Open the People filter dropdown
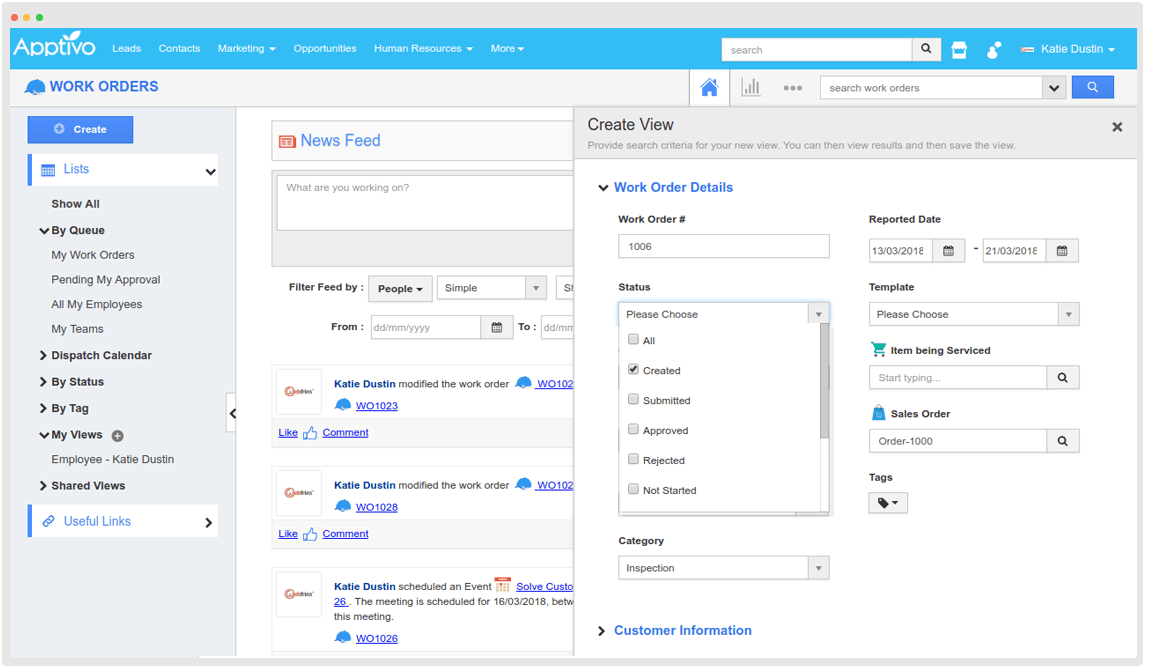 coord(402,290)
